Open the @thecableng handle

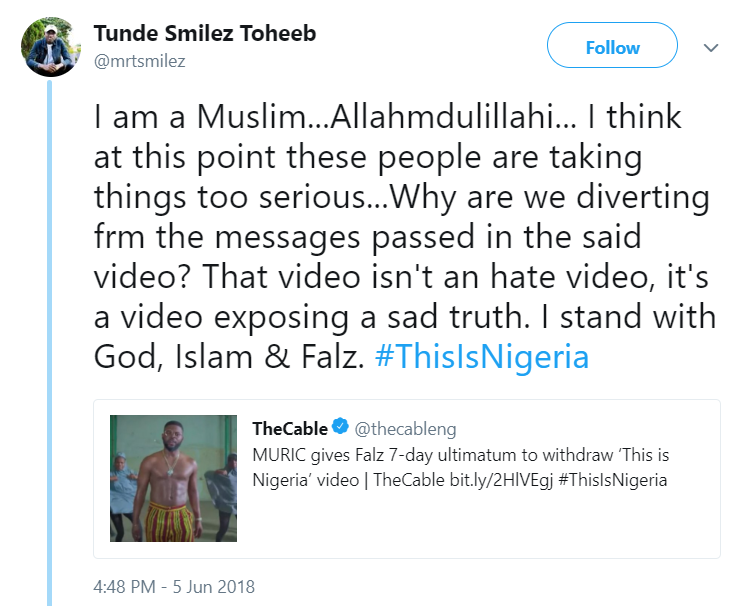click(406, 429)
